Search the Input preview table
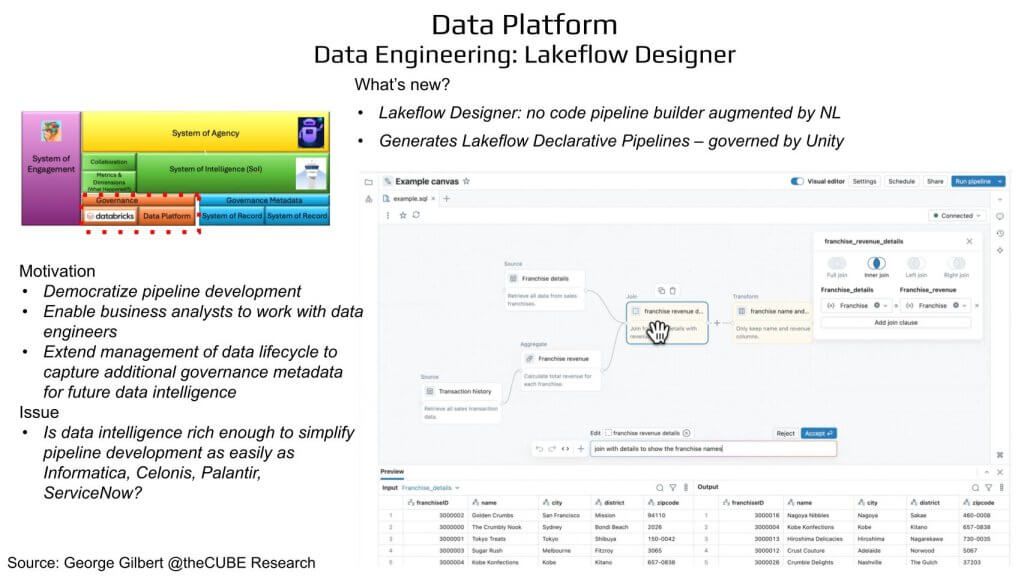 click(x=660, y=488)
